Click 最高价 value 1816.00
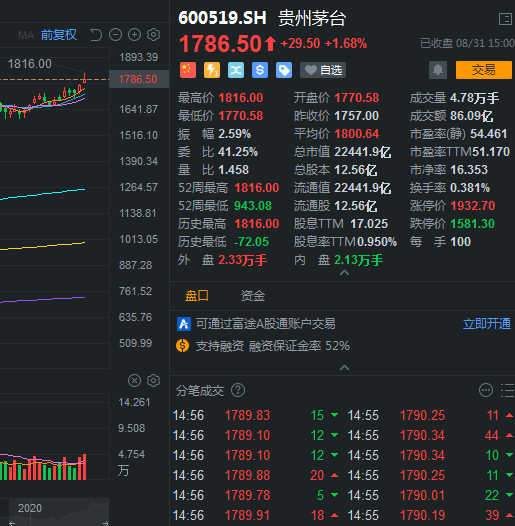Screen dimensions: 515x526 coord(241,98)
